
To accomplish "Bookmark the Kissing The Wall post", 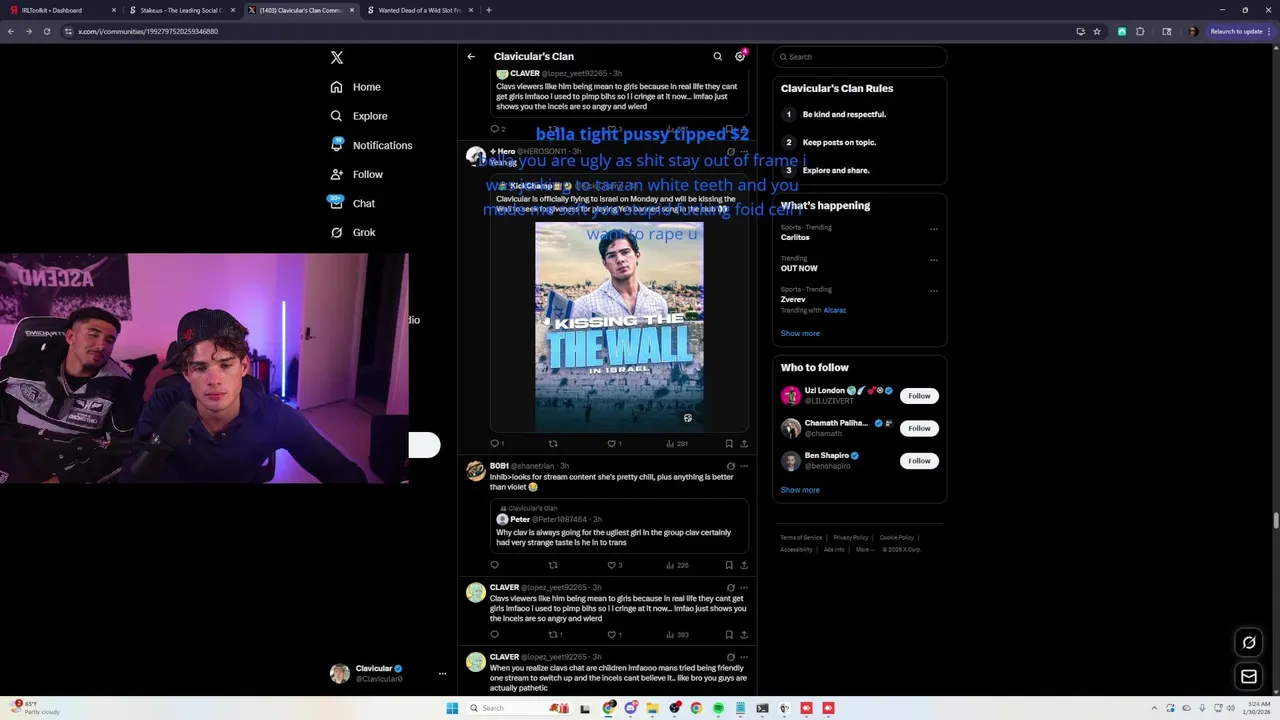I will click(729, 443).
